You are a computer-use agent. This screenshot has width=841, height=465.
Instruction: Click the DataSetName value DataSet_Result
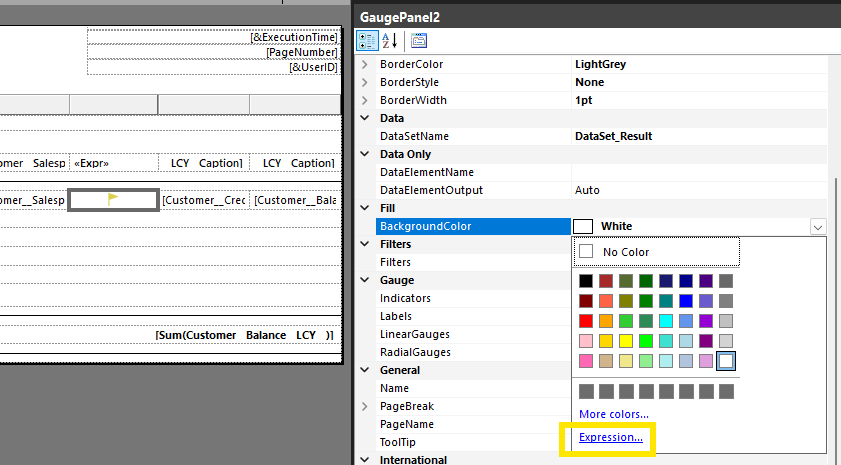(614, 136)
